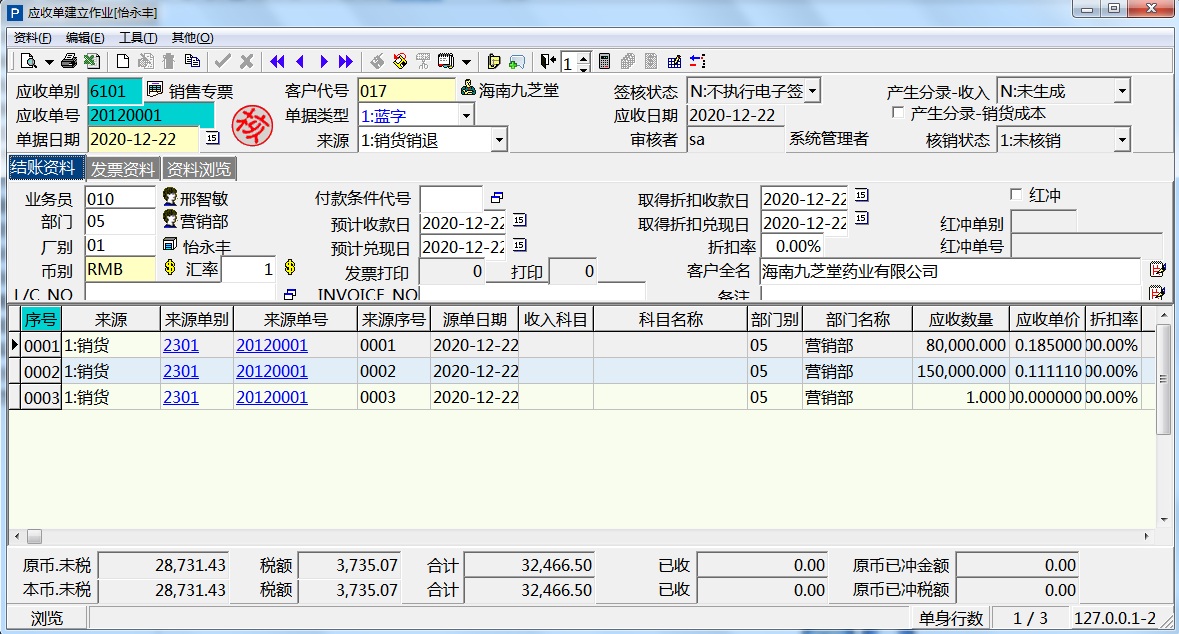This screenshot has width=1179, height=634.
Task: Go to the previous record
Action: pos(300,62)
